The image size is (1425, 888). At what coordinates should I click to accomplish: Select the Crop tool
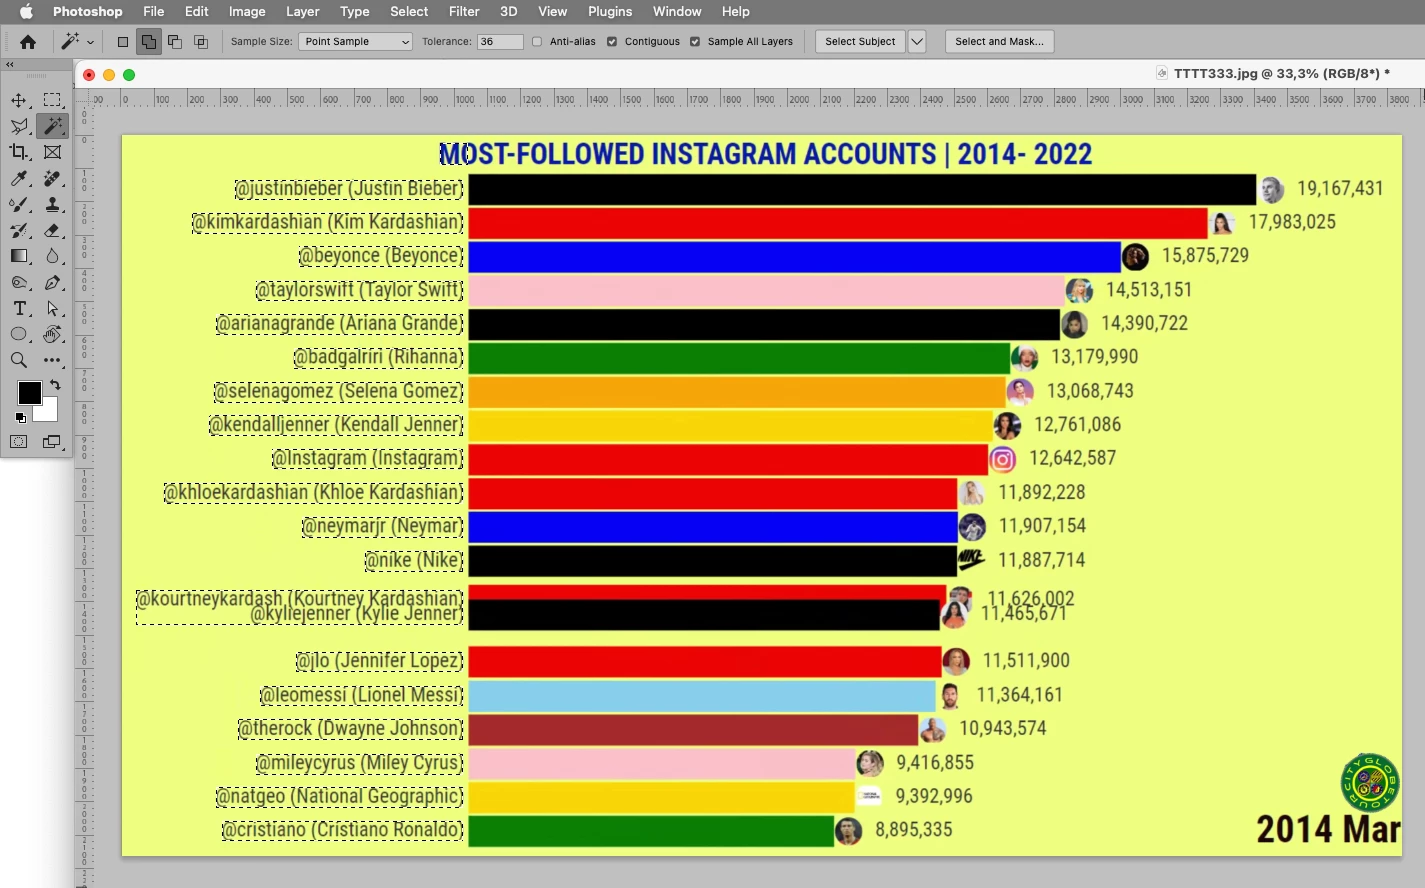coord(19,152)
